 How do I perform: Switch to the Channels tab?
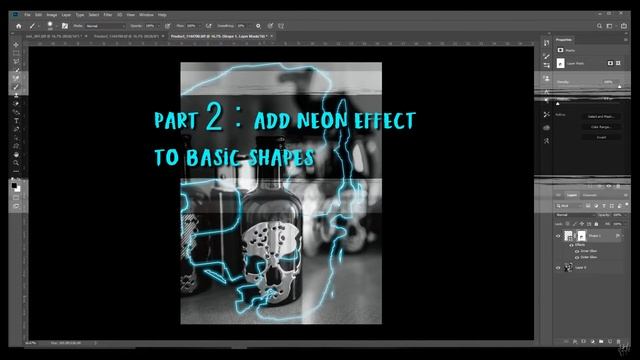(590, 196)
